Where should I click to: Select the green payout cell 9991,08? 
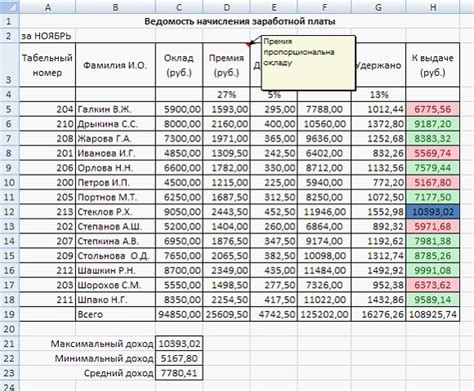pyautogui.click(x=433, y=270)
